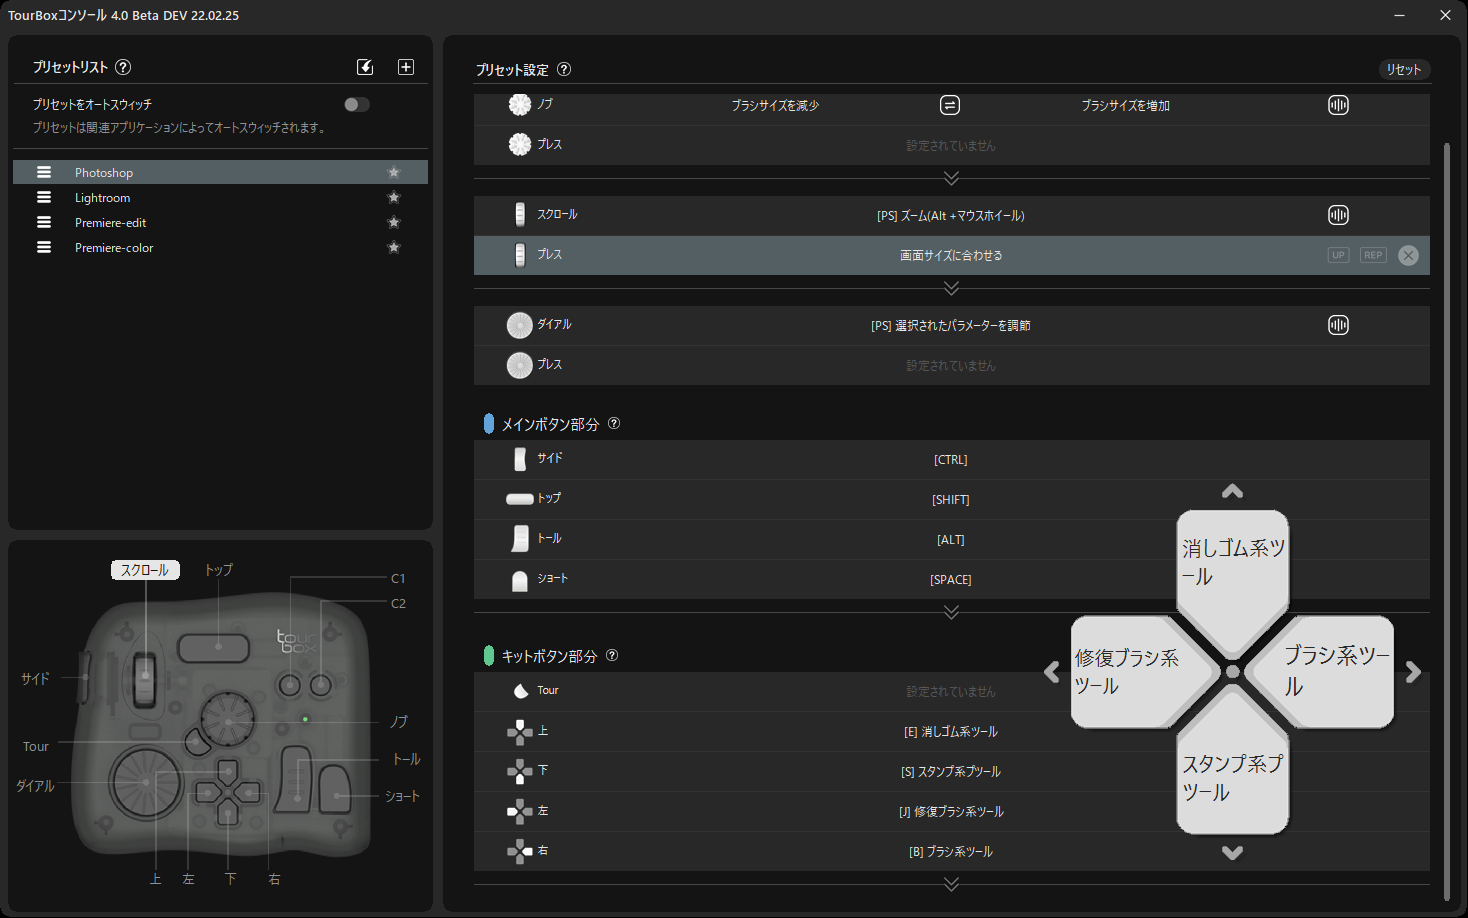Image resolution: width=1468 pixels, height=918 pixels.
Task: Remove the 画面サイズに合わせる assignment with X icon
Action: coord(1408,255)
